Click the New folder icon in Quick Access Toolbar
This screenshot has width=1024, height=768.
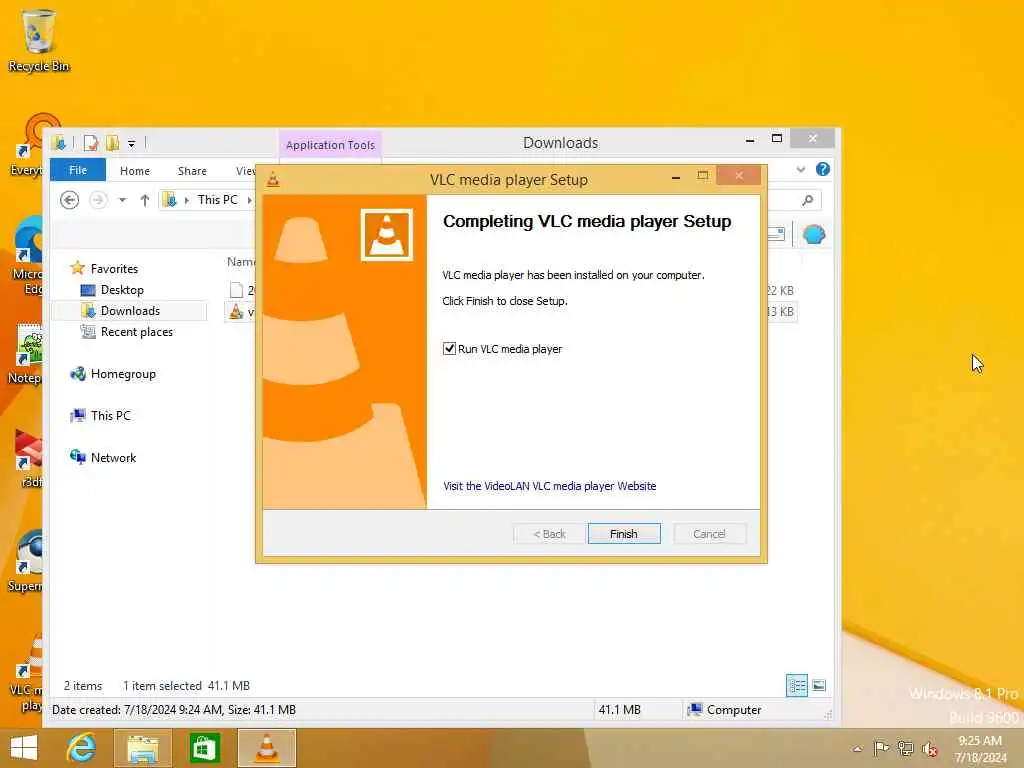[112, 143]
